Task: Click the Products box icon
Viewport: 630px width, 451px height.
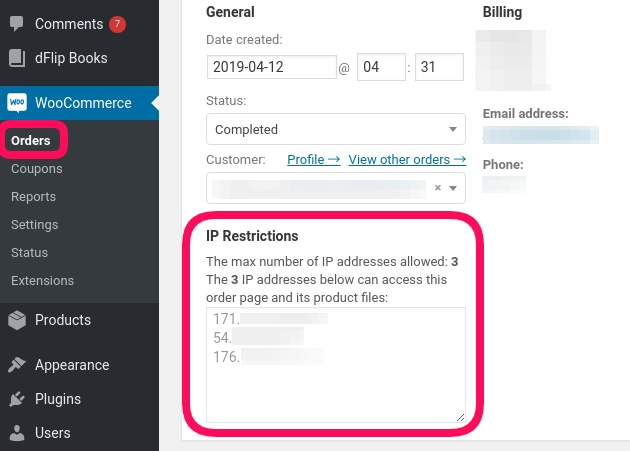Action: tap(17, 320)
